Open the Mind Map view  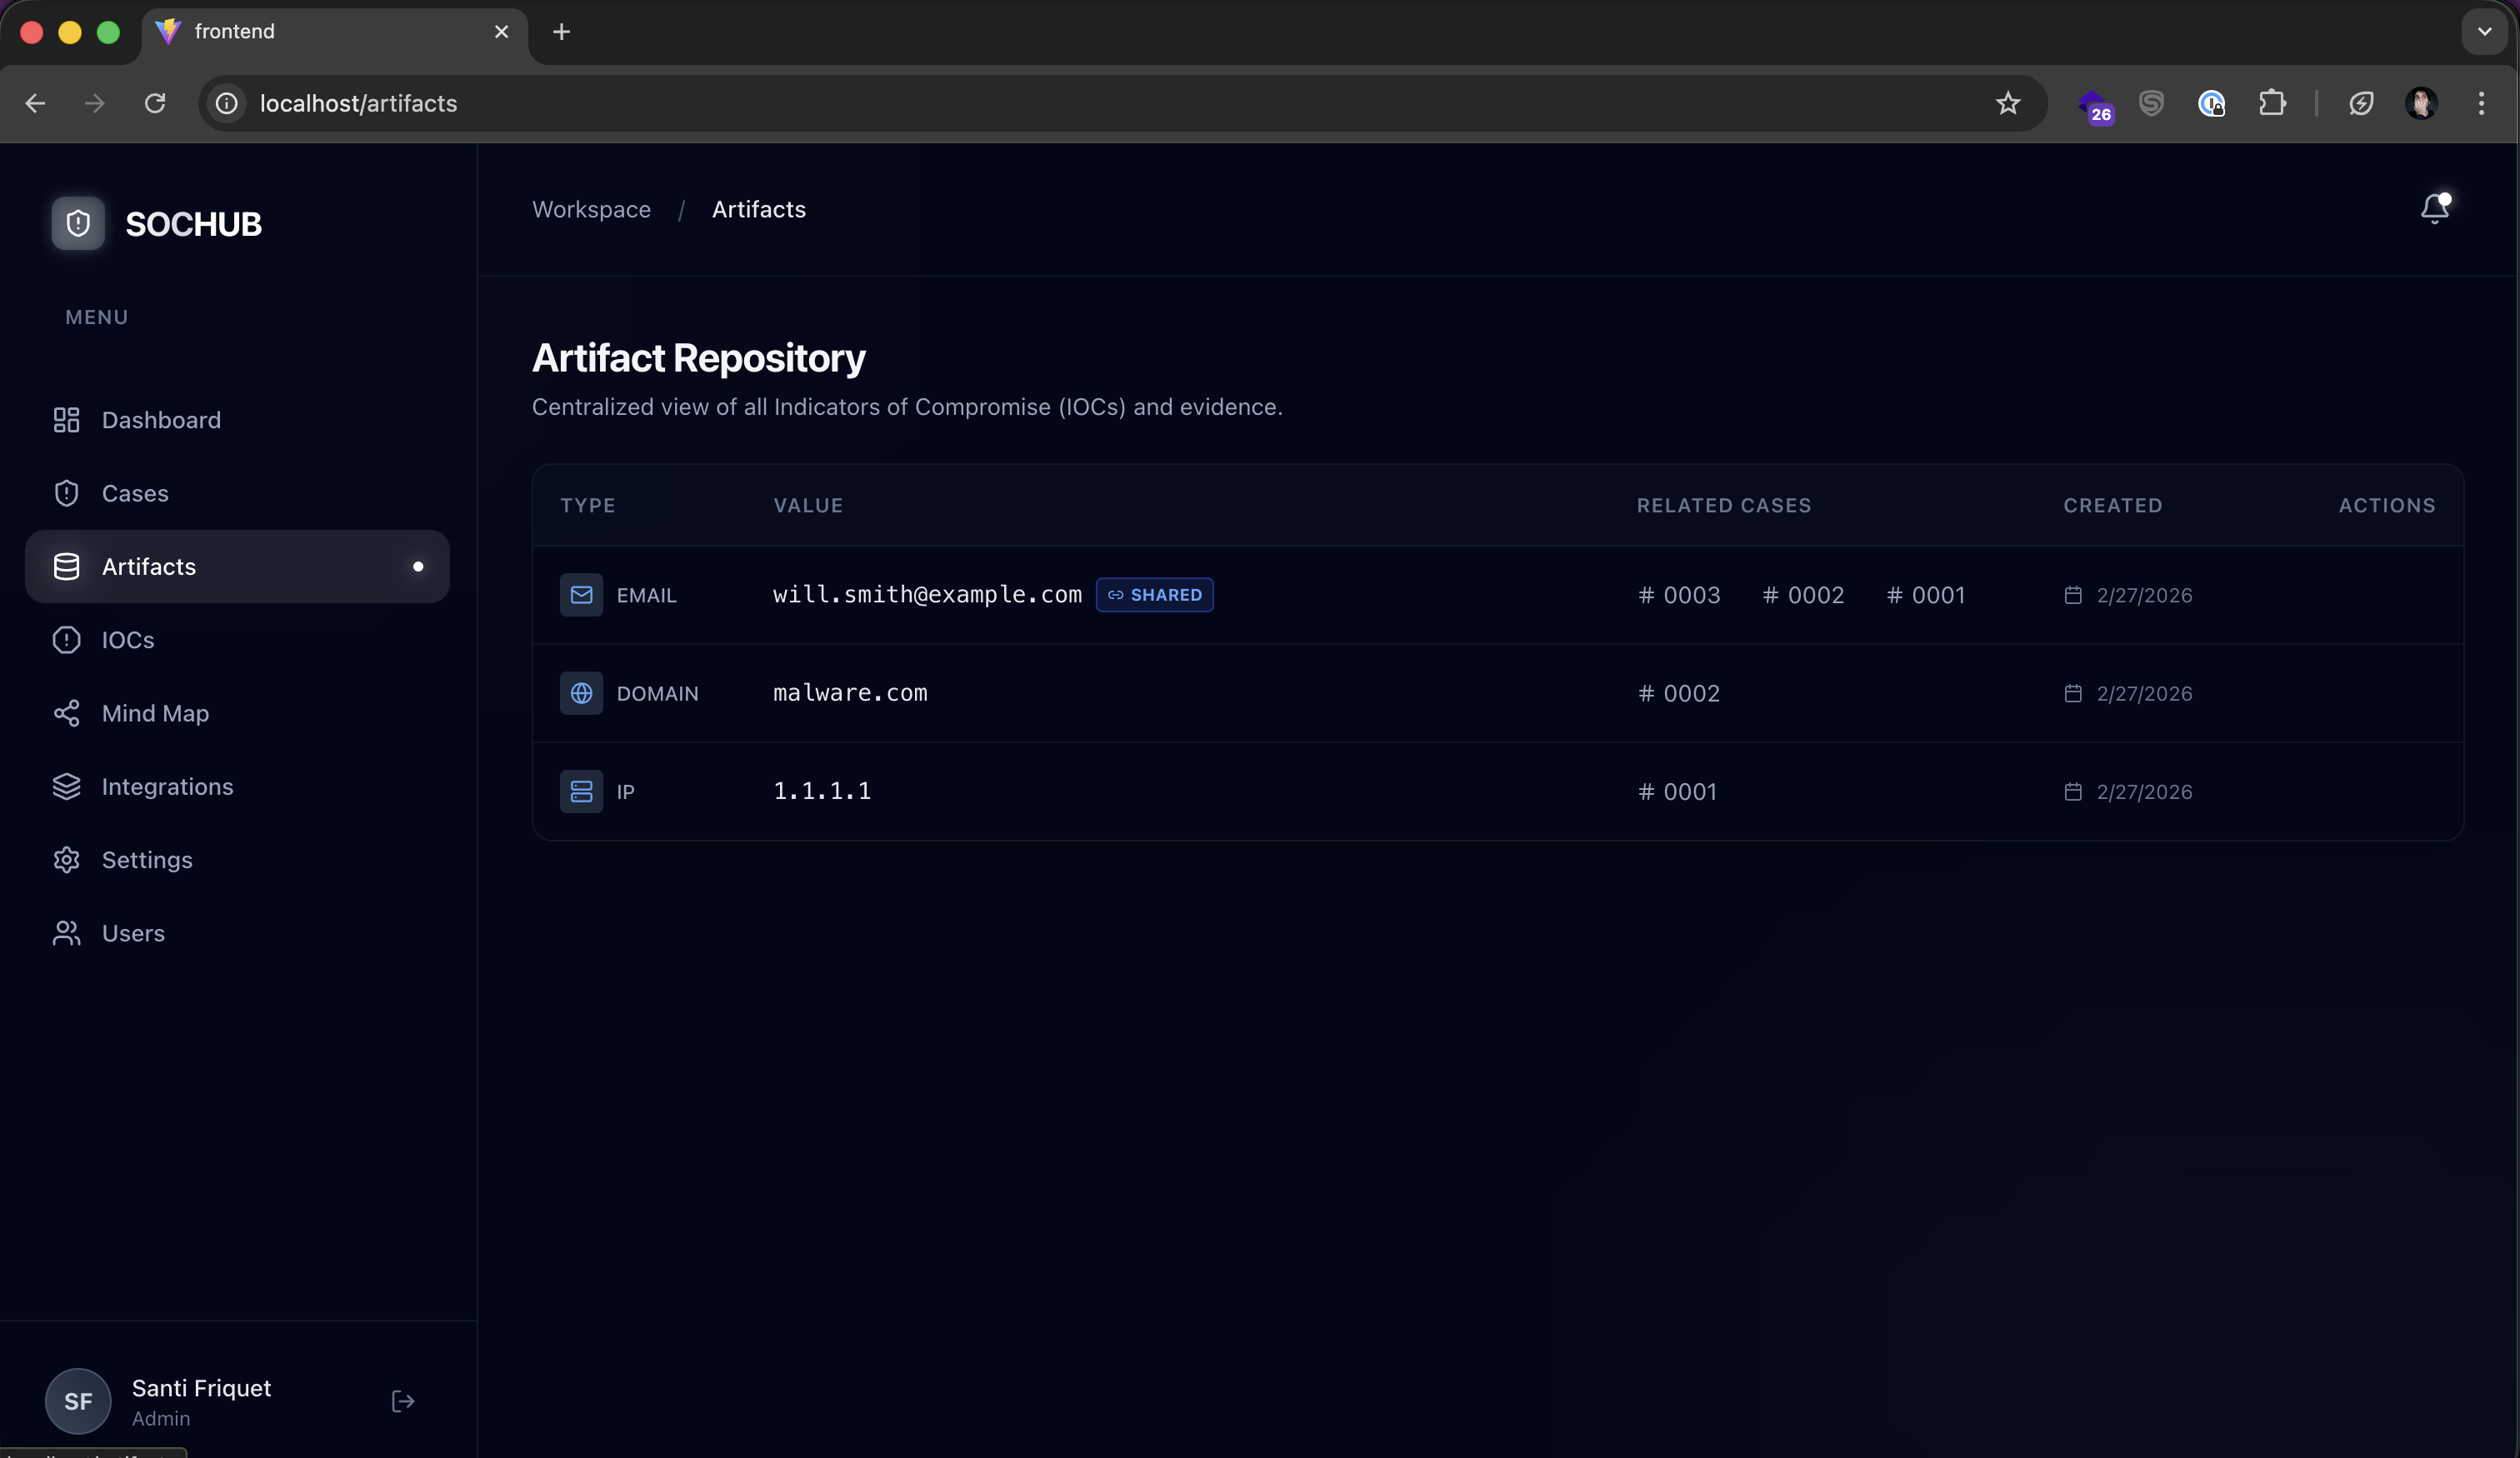(153, 713)
